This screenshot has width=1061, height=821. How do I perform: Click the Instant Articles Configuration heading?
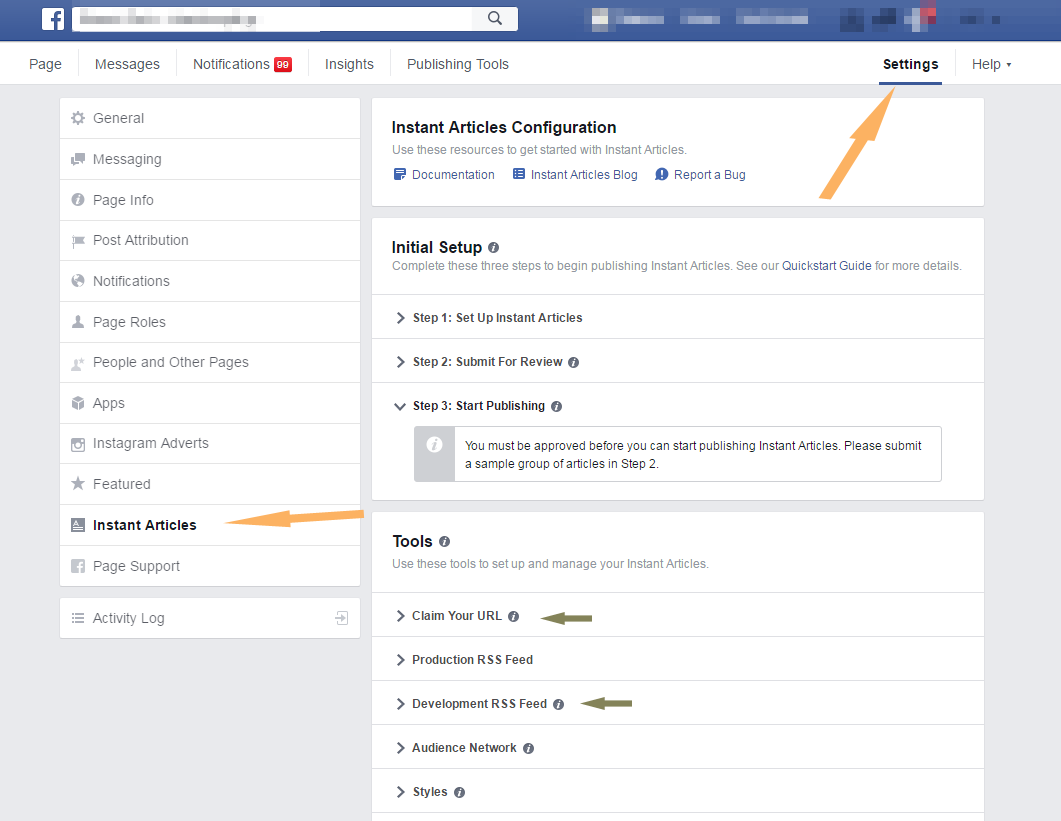(x=504, y=127)
